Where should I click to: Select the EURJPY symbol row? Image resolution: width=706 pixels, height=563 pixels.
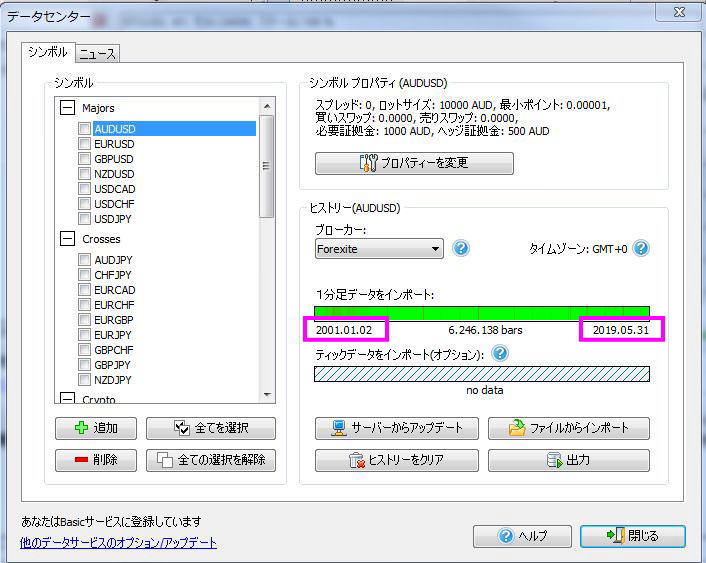113,335
